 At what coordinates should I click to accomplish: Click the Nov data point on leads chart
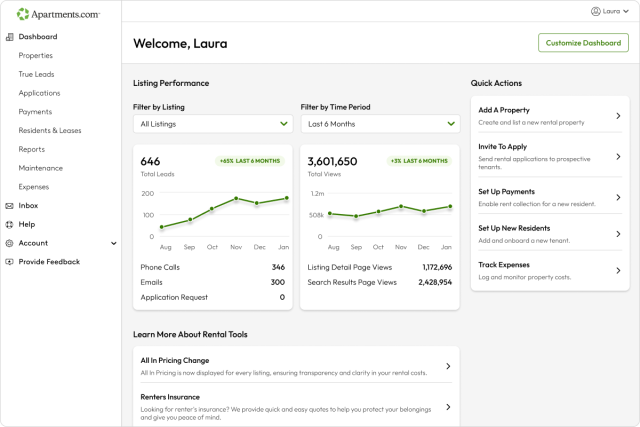(236, 198)
